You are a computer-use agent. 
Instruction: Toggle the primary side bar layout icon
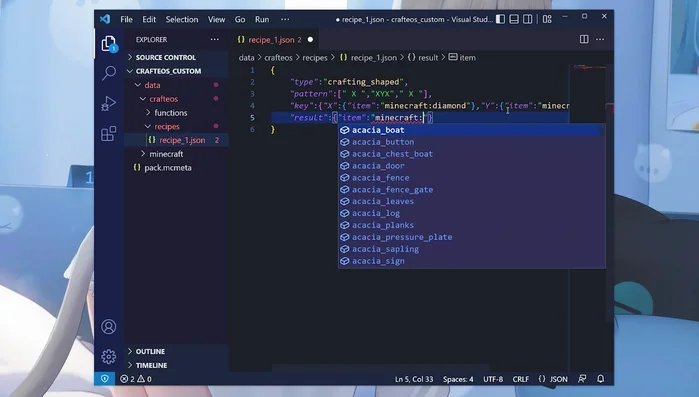(x=501, y=19)
